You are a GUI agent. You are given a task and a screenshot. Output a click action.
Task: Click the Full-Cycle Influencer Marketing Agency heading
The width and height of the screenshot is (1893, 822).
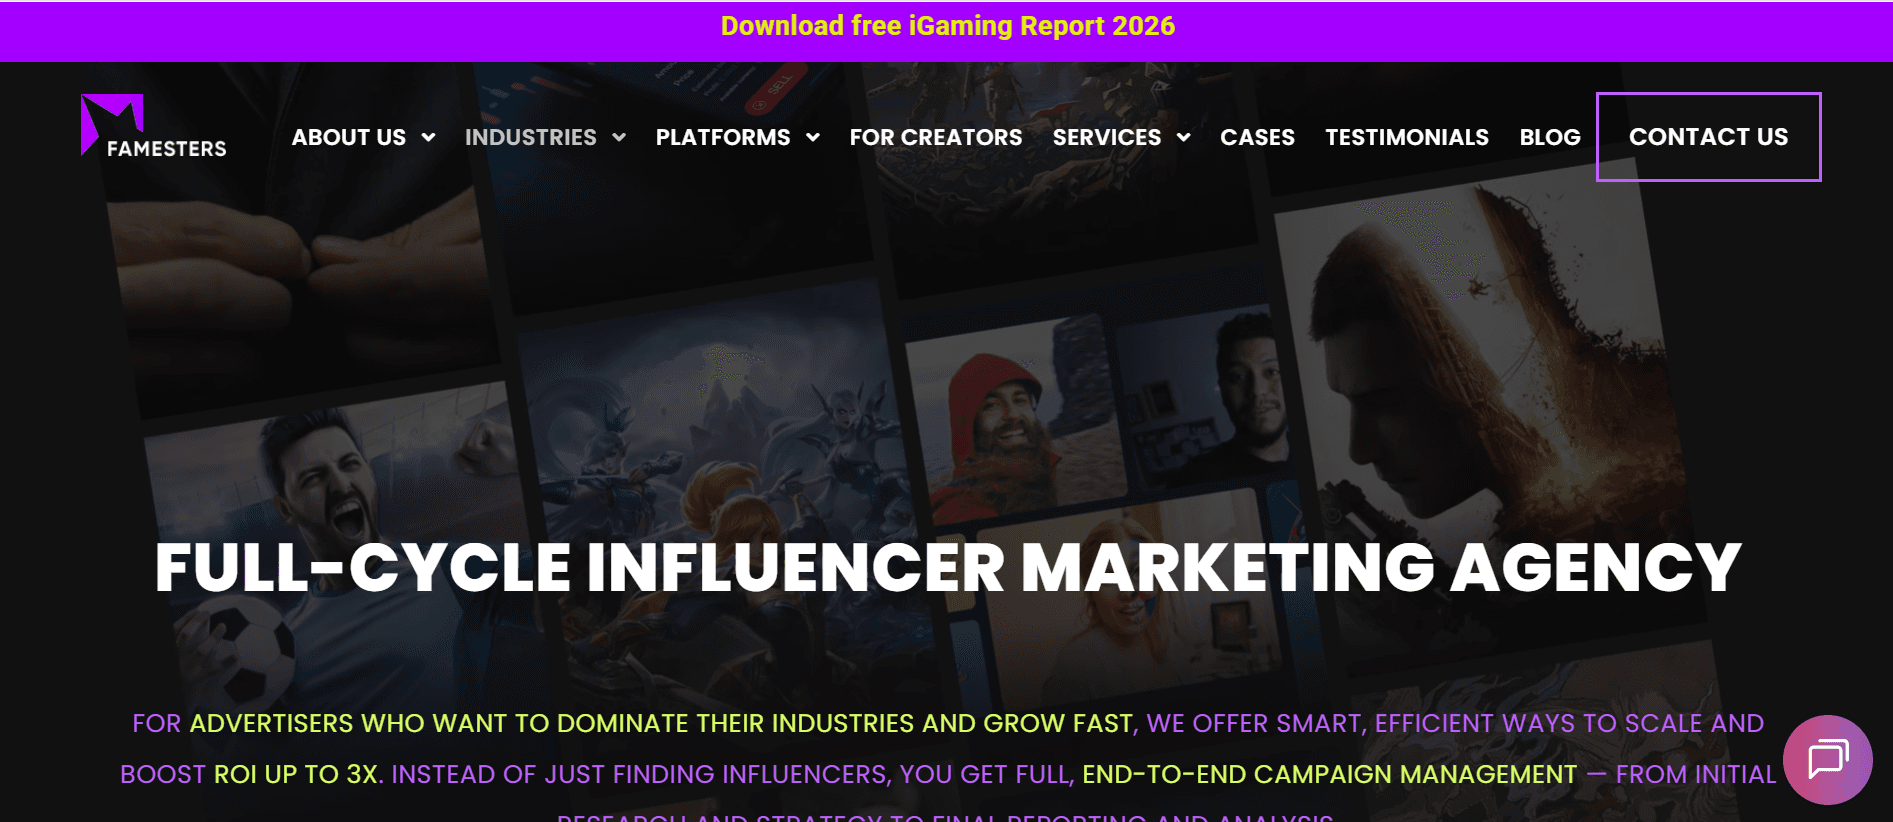948,567
